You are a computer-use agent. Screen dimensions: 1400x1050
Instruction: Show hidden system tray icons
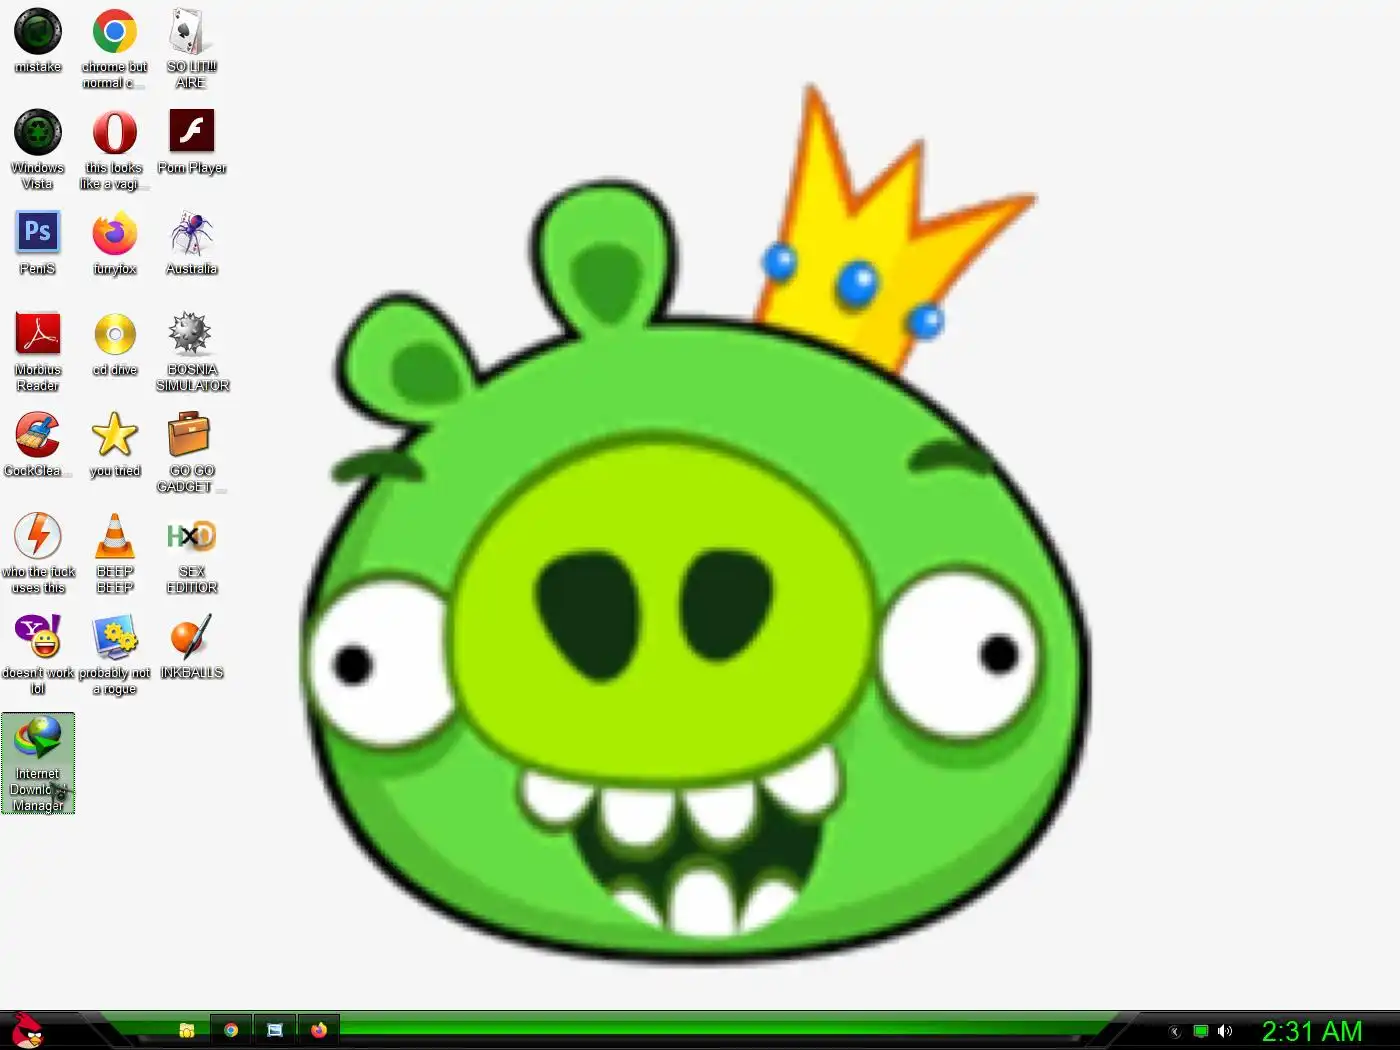(x=1175, y=1032)
